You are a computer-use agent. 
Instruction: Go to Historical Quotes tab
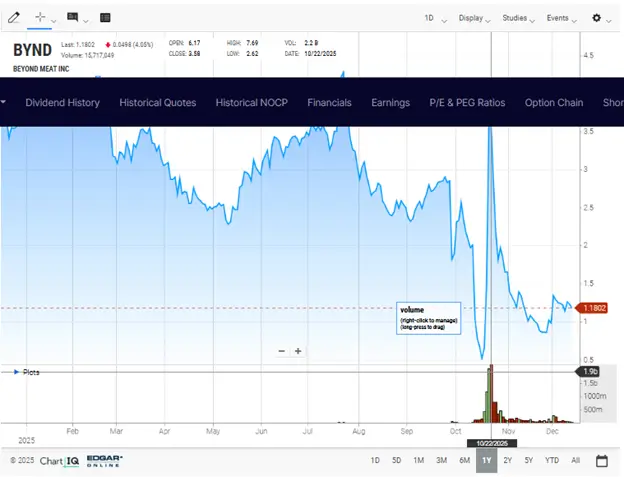pyautogui.click(x=158, y=103)
